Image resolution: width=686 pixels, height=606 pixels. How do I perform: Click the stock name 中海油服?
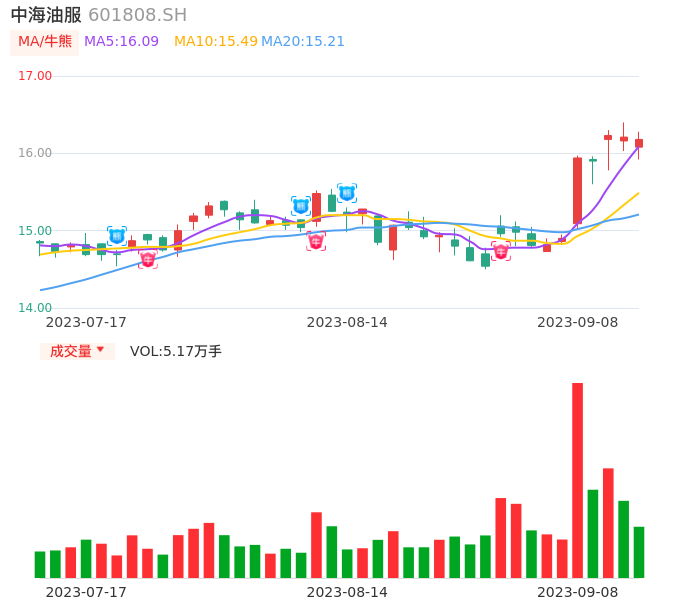point(46,15)
